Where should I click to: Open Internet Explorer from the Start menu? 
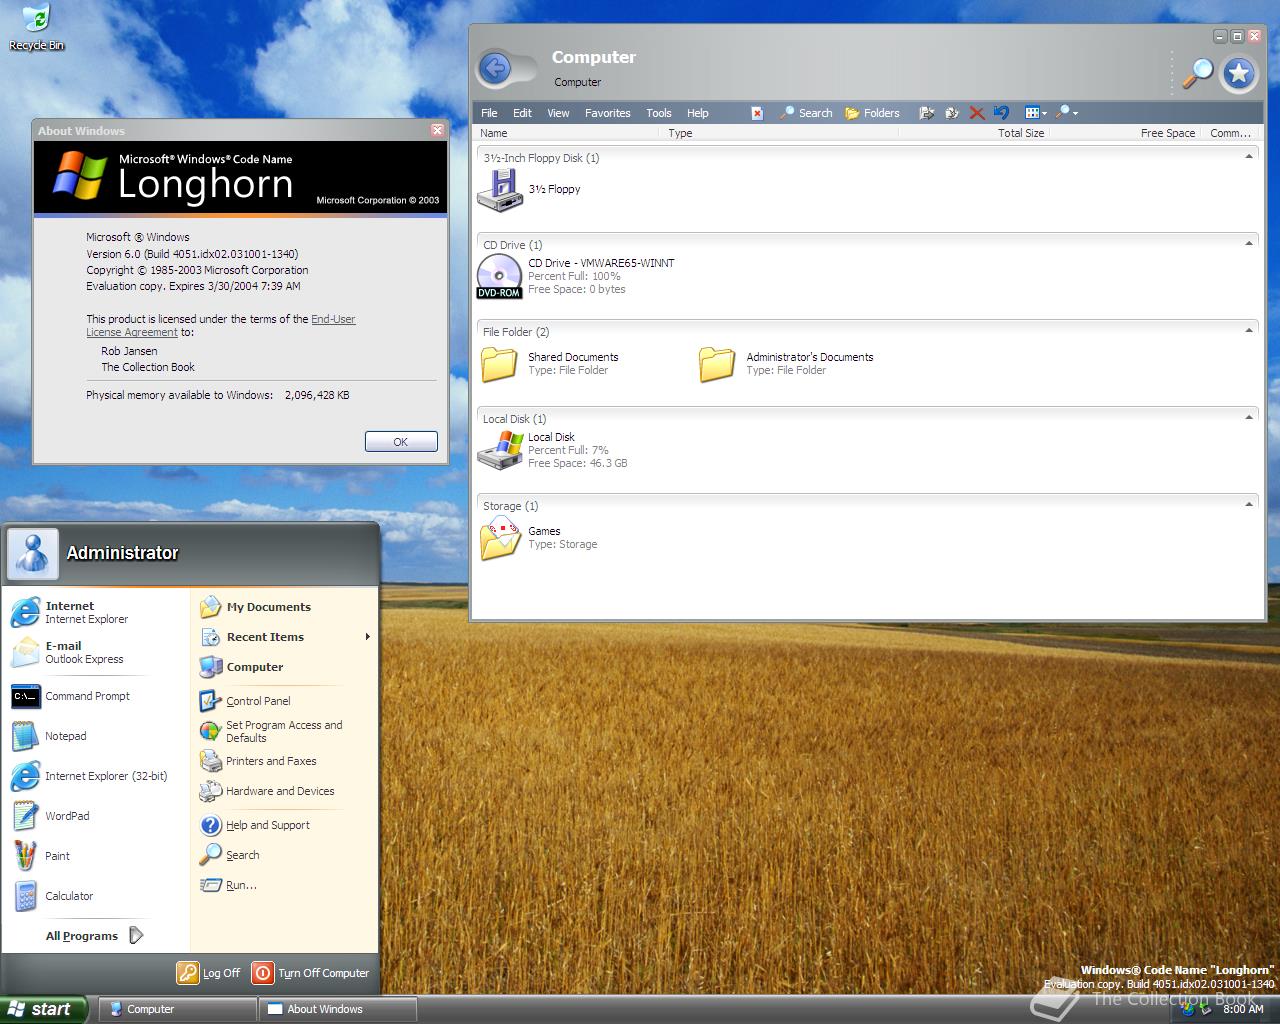(96, 612)
